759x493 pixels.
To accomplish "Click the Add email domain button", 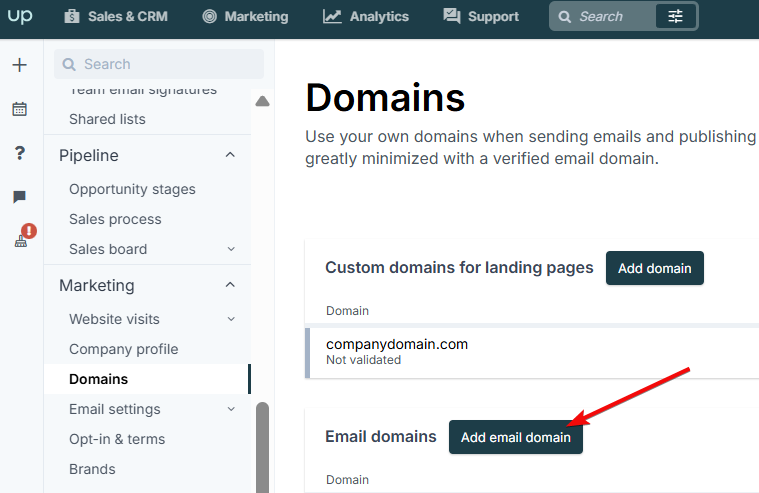I will click(516, 437).
